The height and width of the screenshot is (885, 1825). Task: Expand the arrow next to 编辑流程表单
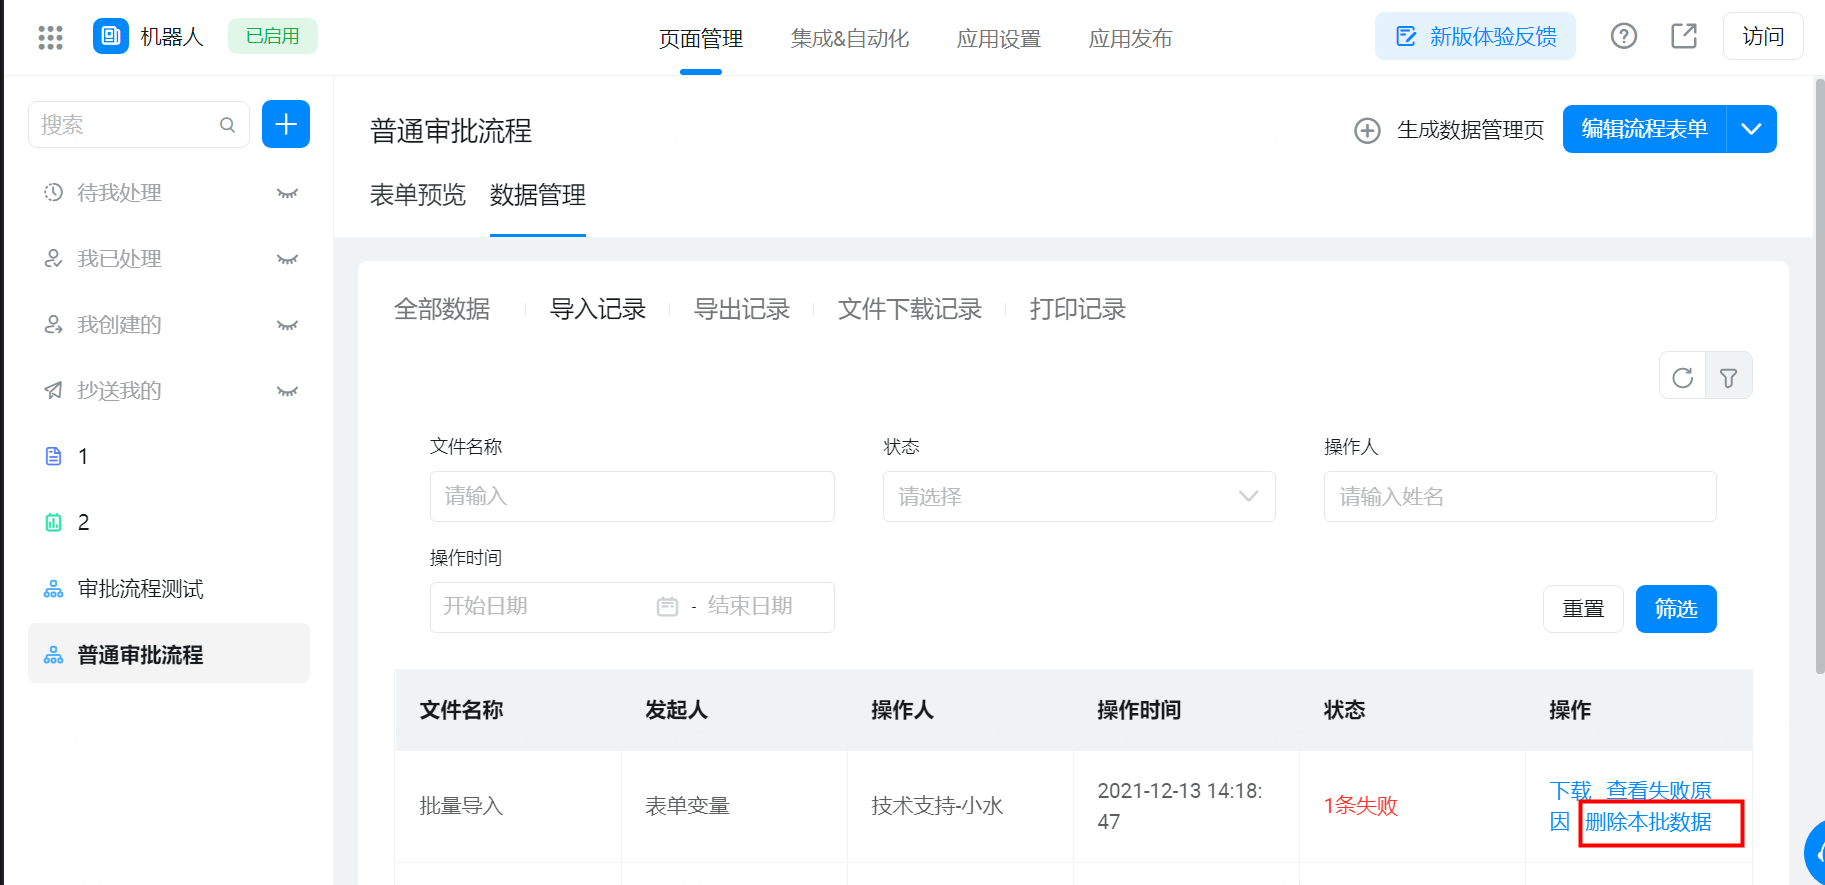pos(1751,129)
